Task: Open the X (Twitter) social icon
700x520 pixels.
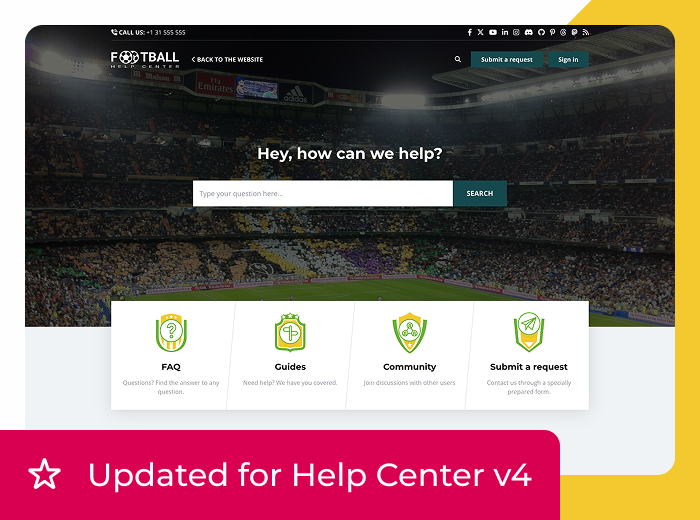Action: (x=480, y=32)
